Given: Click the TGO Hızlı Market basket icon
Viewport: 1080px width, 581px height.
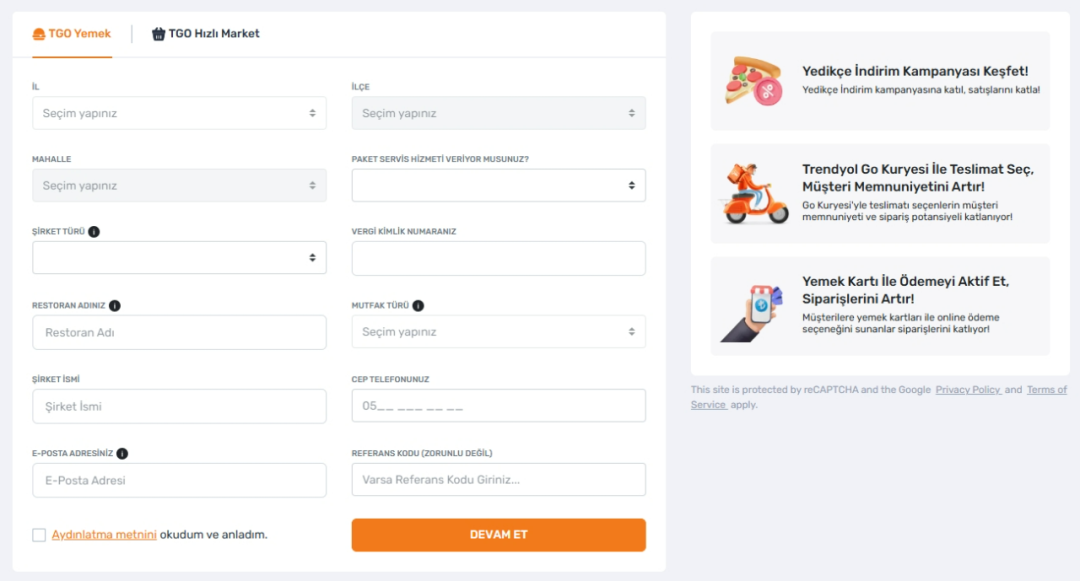Looking at the screenshot, I should (x=158, y=34).
